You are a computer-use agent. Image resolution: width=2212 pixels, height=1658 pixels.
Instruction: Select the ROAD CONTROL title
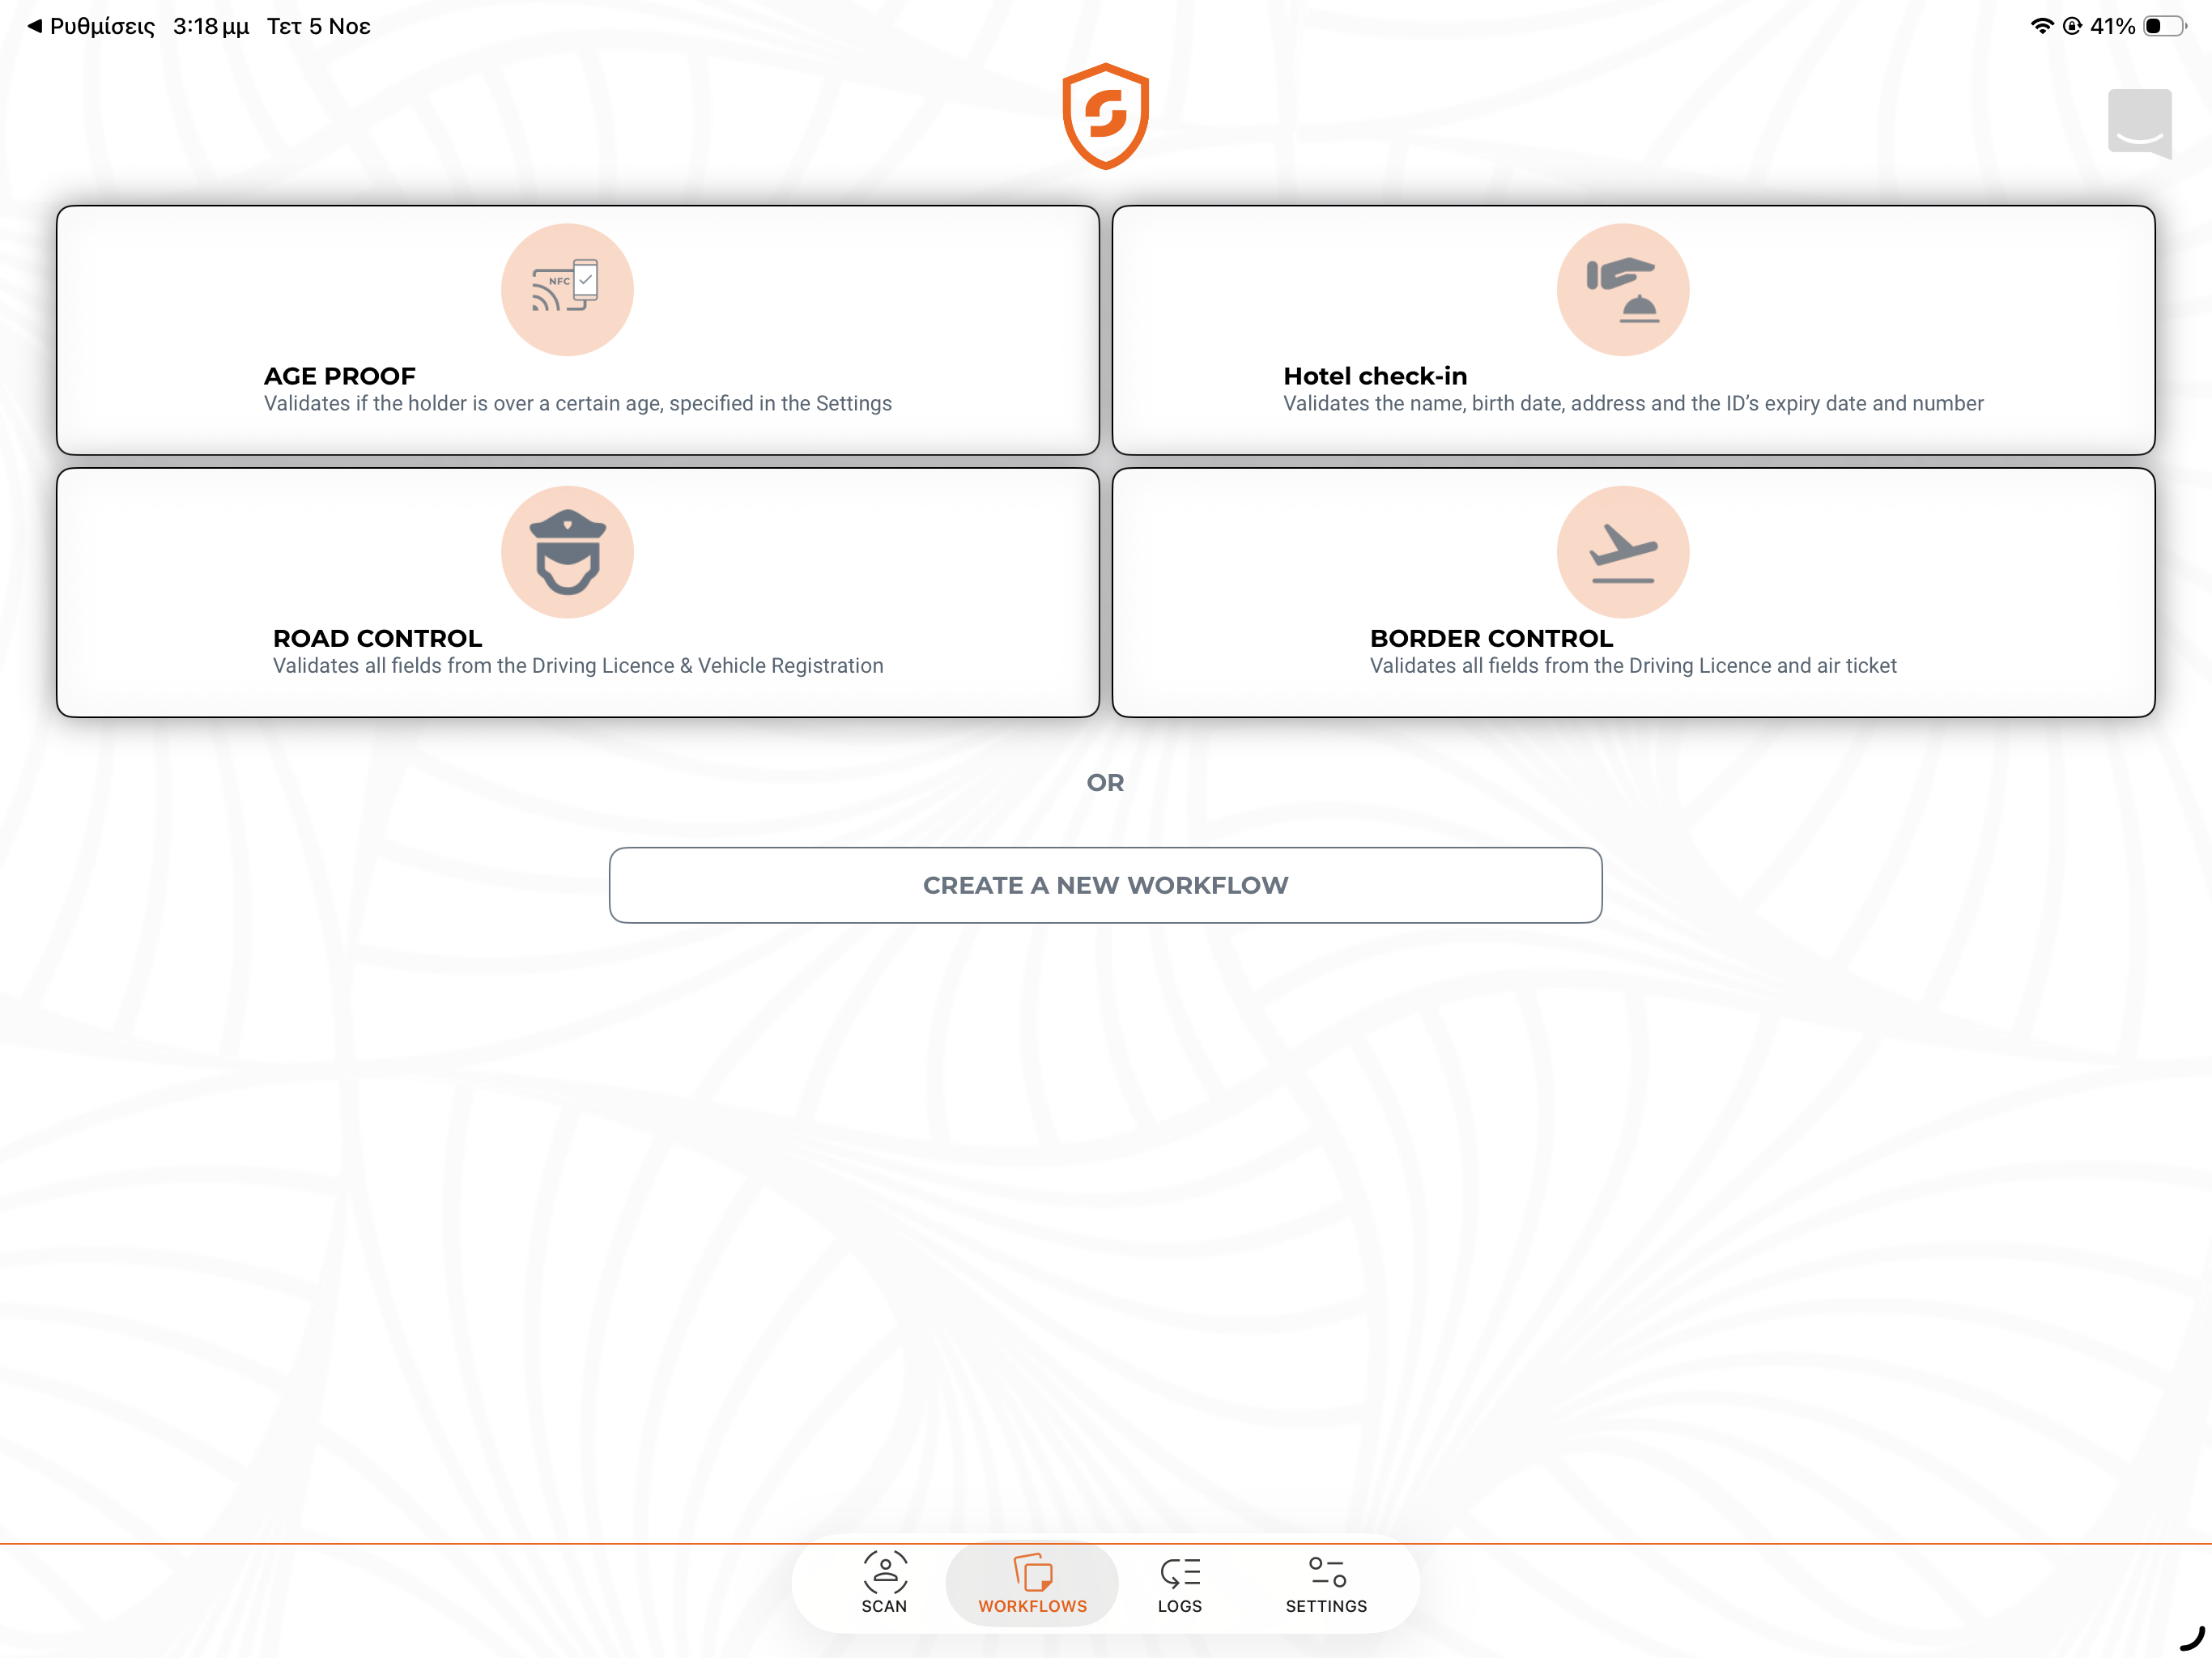(x=377, y=638)
